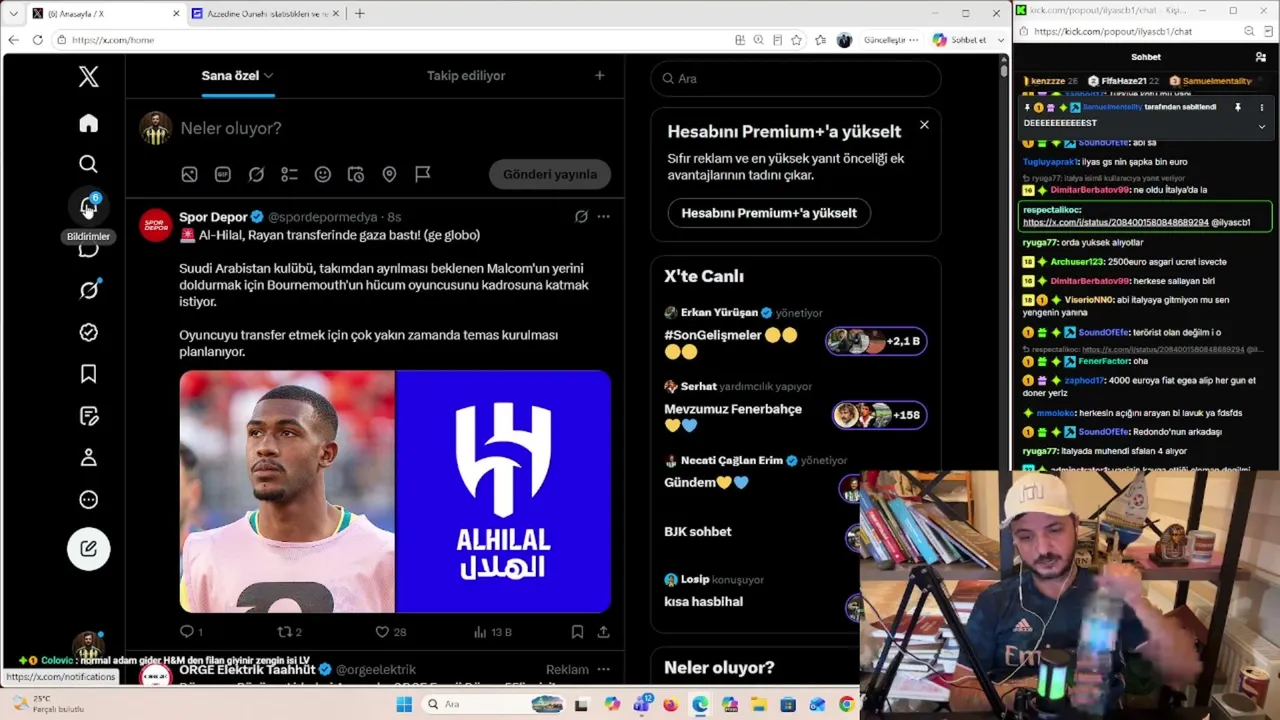Open chat user list icon in Kick window

pyautogui.click(x=1260, y=57)
